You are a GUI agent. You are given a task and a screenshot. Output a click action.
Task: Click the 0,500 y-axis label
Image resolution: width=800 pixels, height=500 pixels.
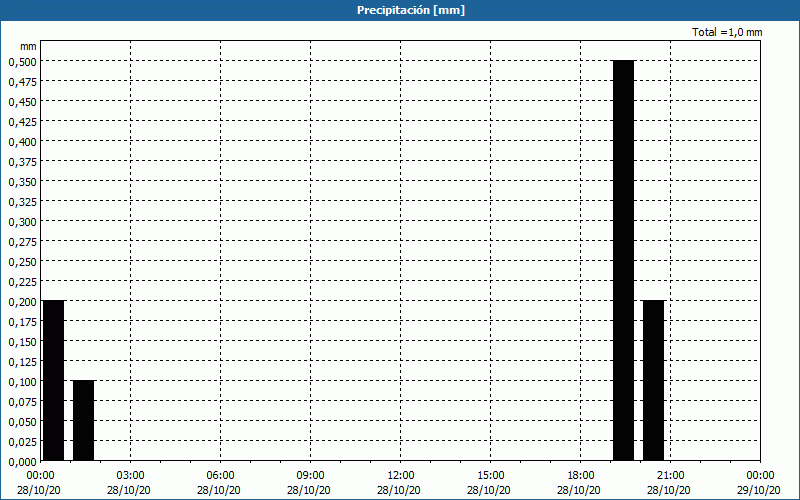point(22,61)
